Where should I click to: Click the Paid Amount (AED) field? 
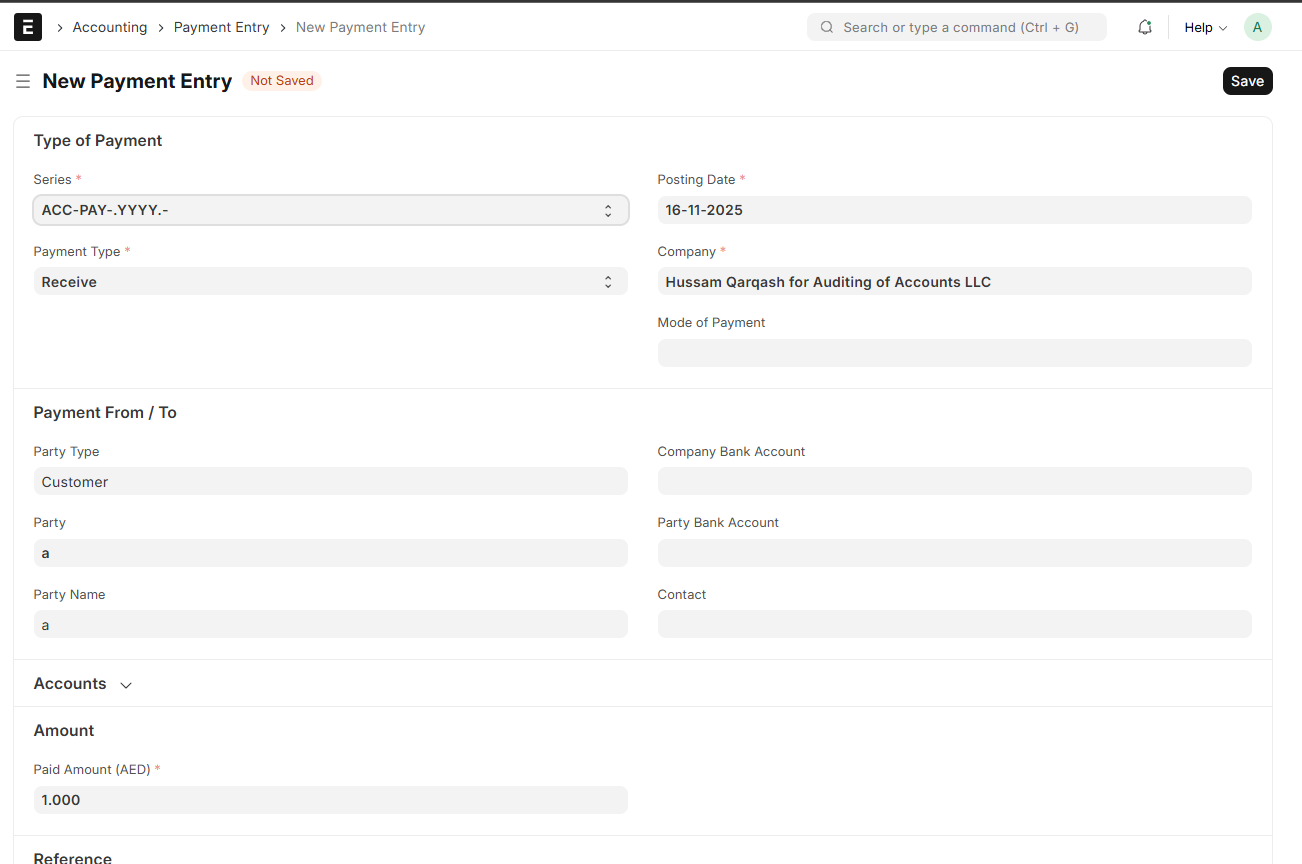[x=330, y=800]
